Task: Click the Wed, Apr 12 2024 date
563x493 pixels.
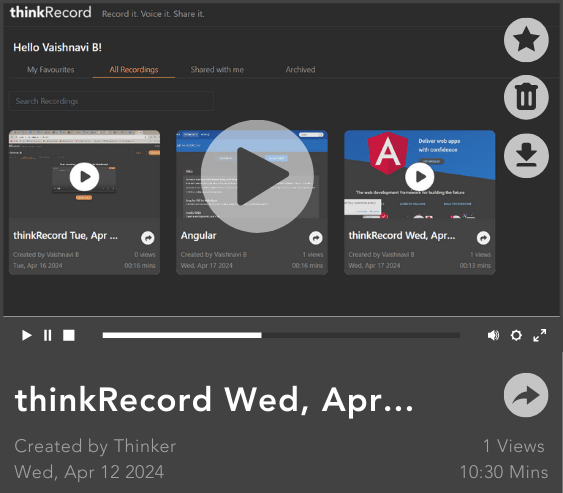Action: point(89,472)
